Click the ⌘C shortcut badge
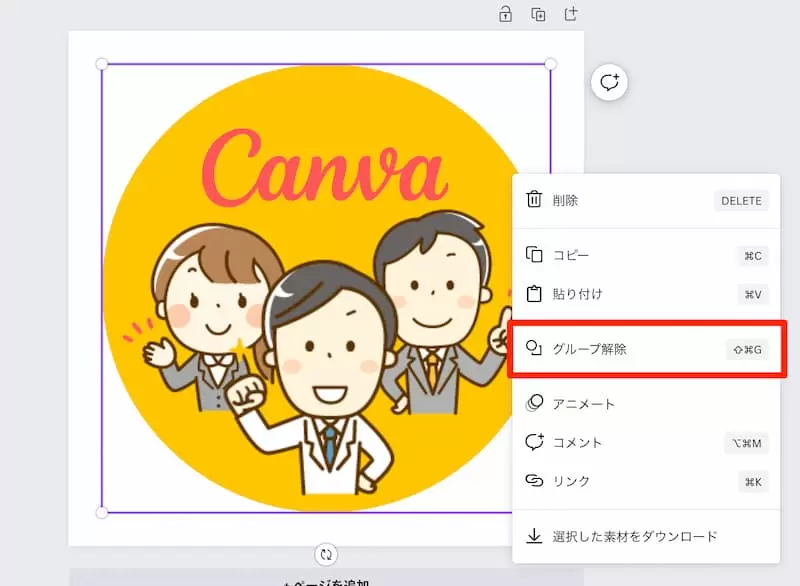 click(753, 256)
